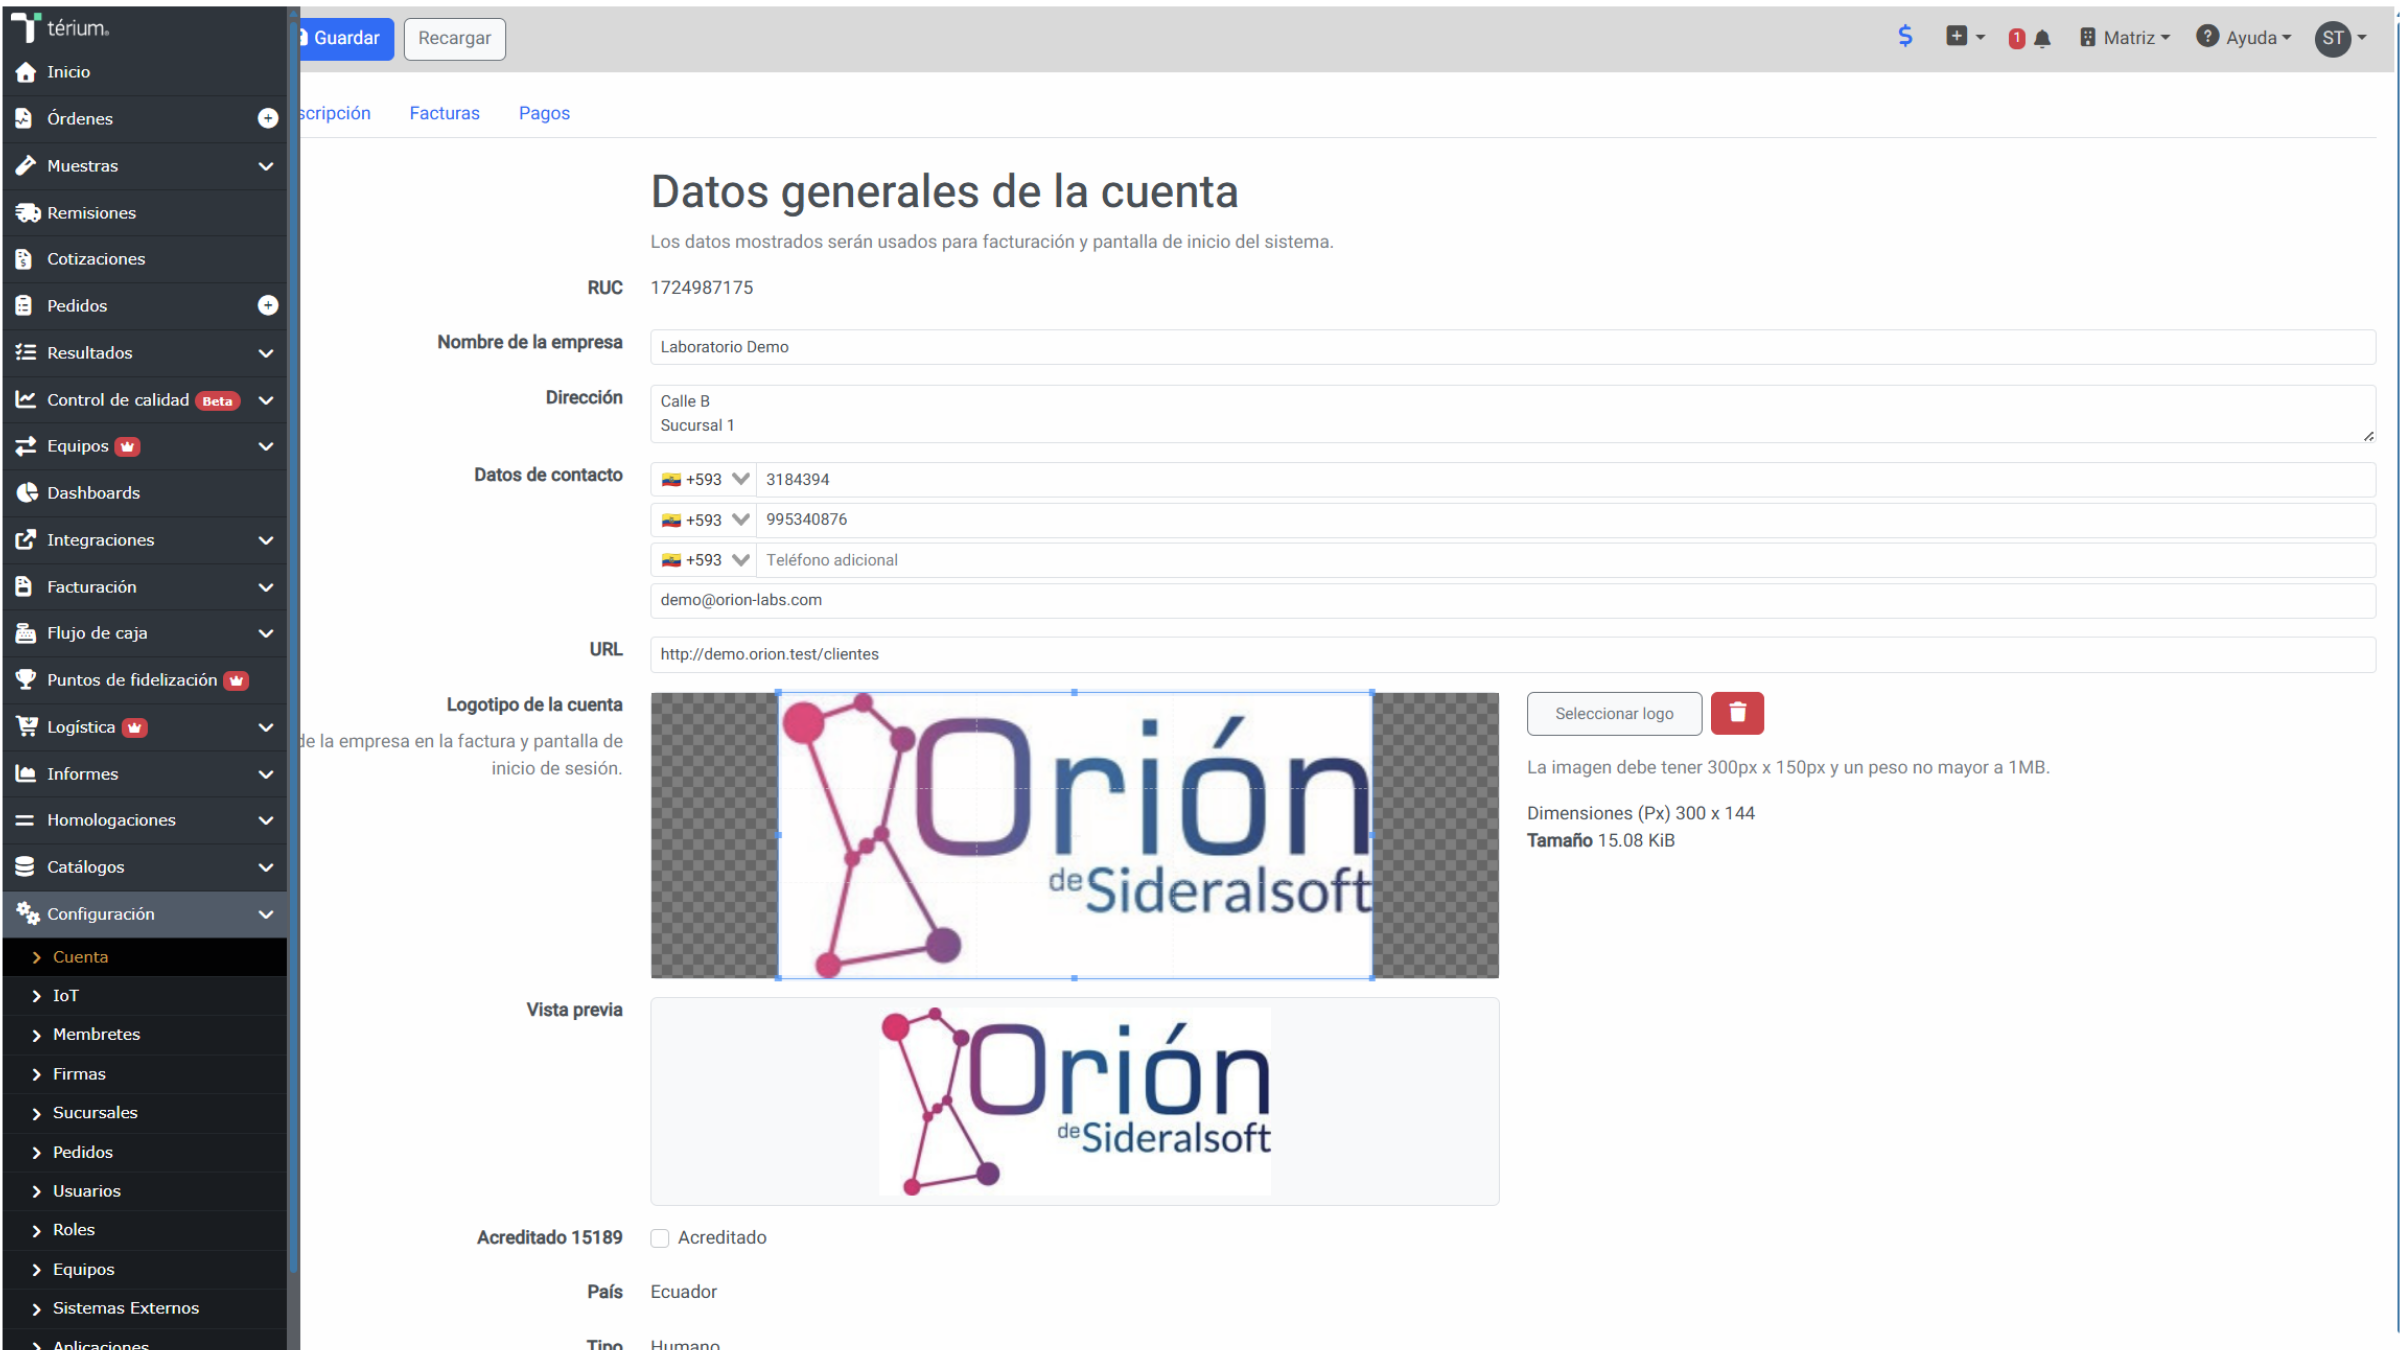
Task: Open the Matriz branch dropdown
Action: click(x=2125, y=38)
